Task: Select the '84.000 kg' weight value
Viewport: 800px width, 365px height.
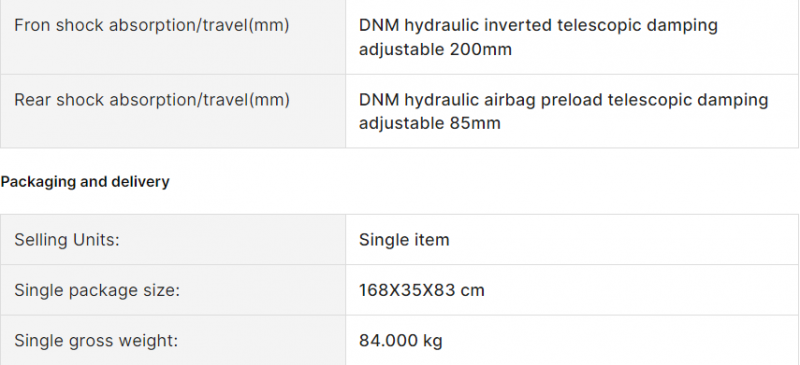Action: tap(401, 340)
